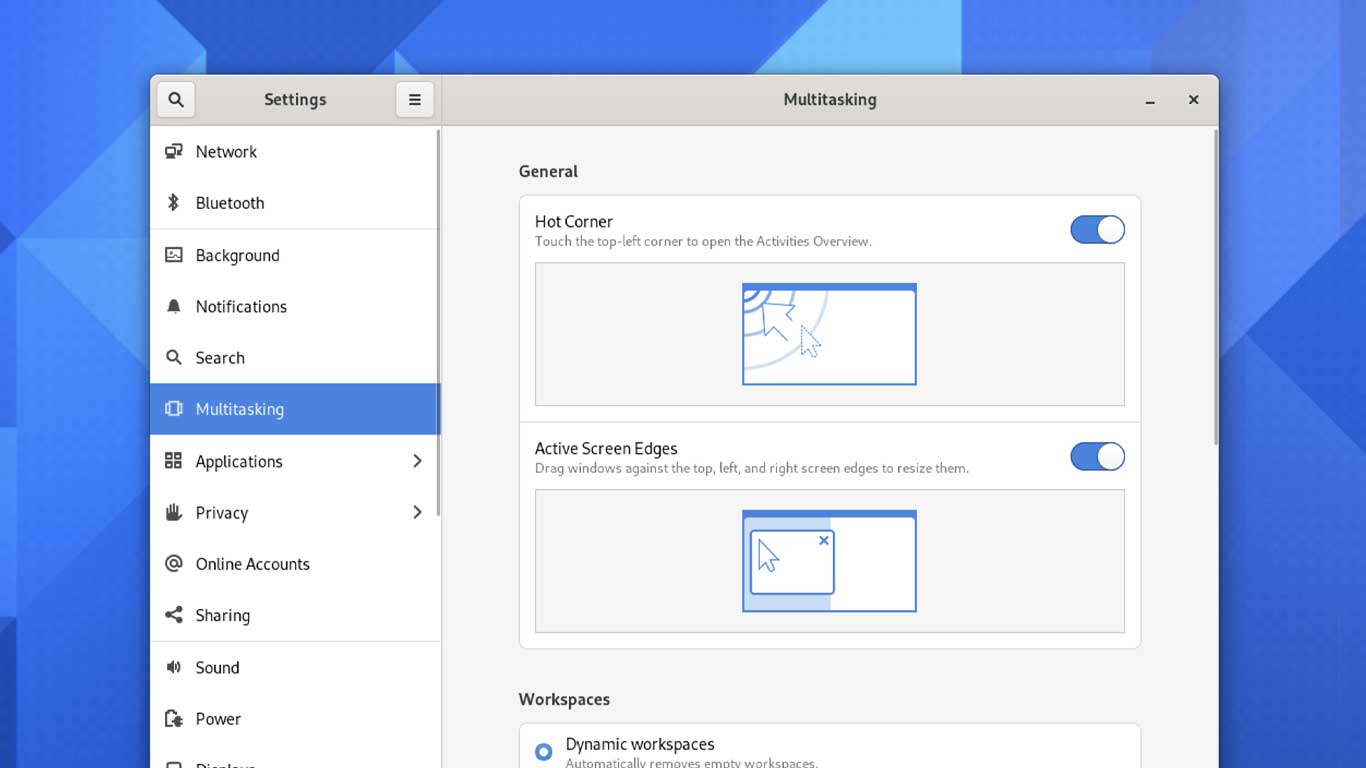Expand the Applications submenu chevron
This screenshot has width=1366, height=768.
(417, 461)
